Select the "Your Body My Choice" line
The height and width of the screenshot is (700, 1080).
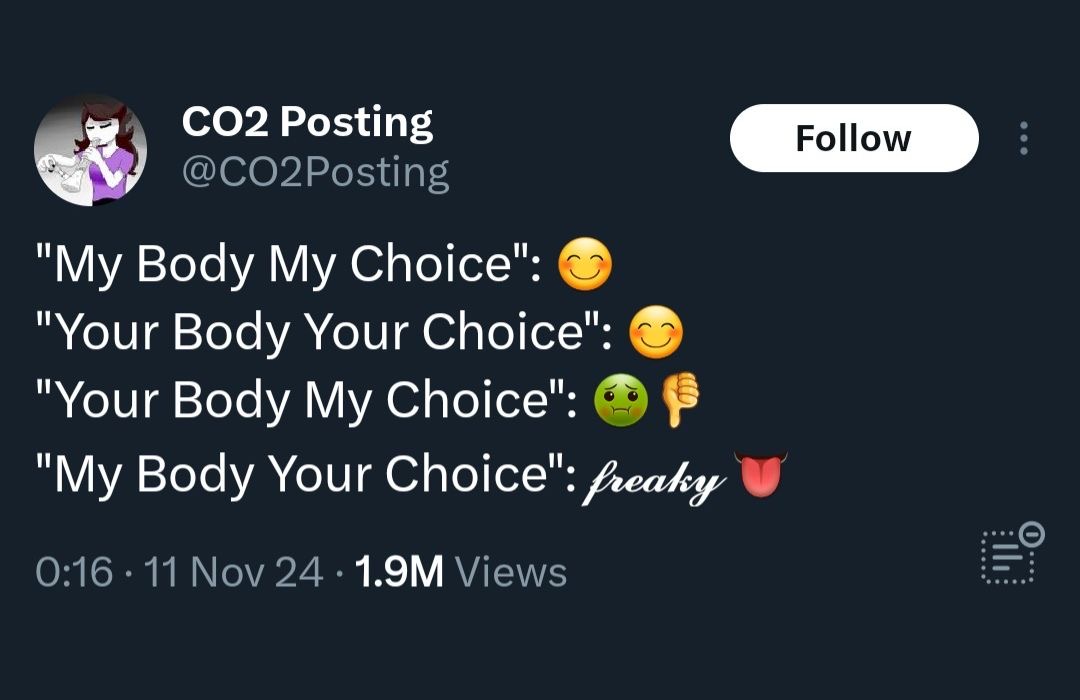coord(368,400)
